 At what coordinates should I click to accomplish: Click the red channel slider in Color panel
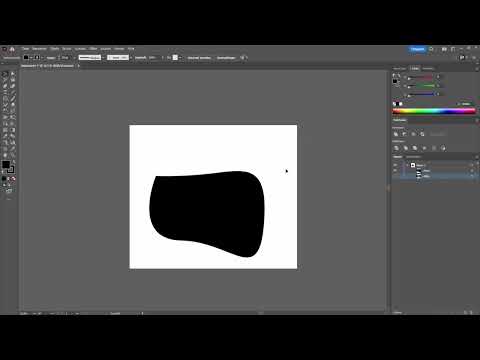click(421, 77)
